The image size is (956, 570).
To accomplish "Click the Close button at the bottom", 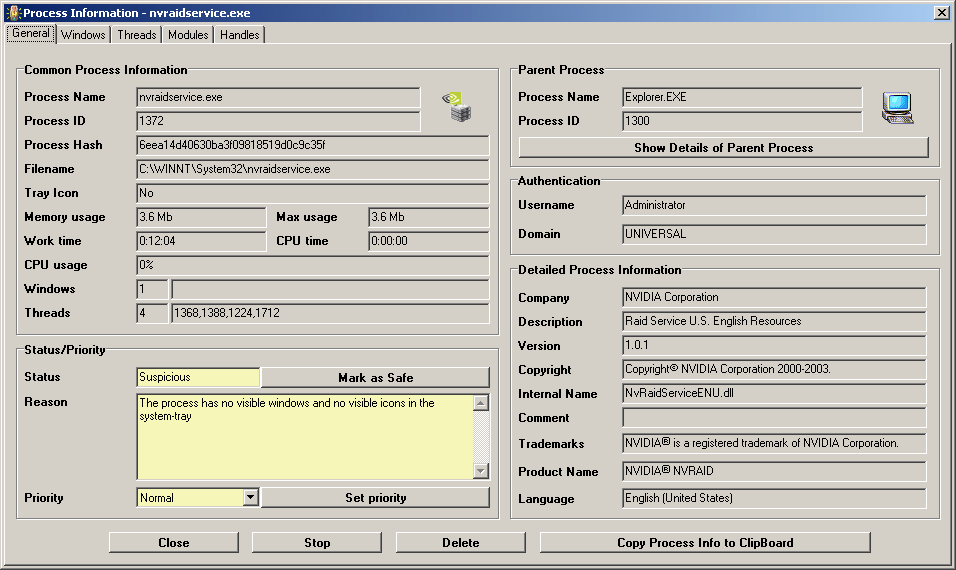I will tap(174, 543).
